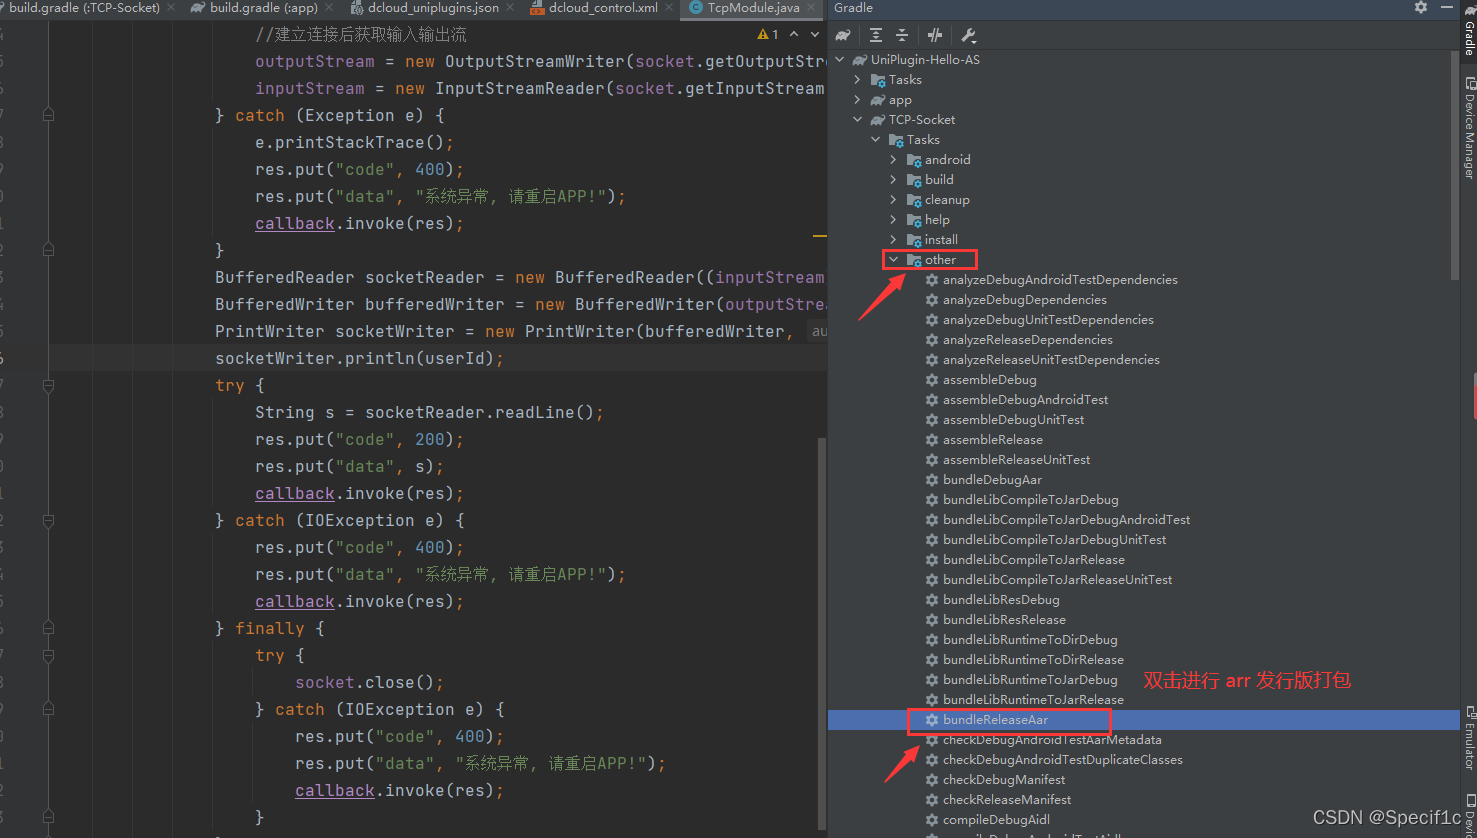The height and width of the screenshot is (838, 1477).
Task: Expand the help task group
Action: 893,220
